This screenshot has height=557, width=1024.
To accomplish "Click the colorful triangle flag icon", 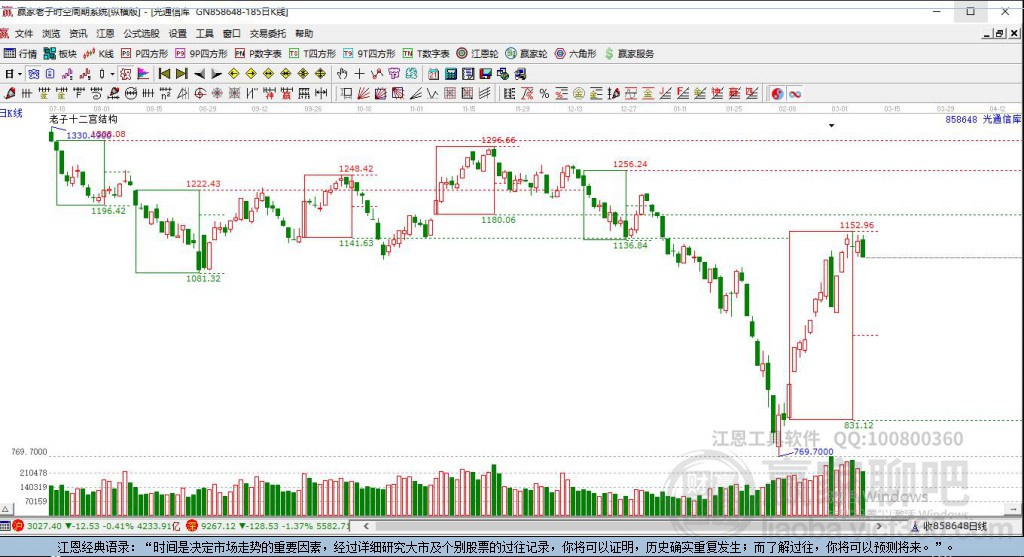I will 143,74.
